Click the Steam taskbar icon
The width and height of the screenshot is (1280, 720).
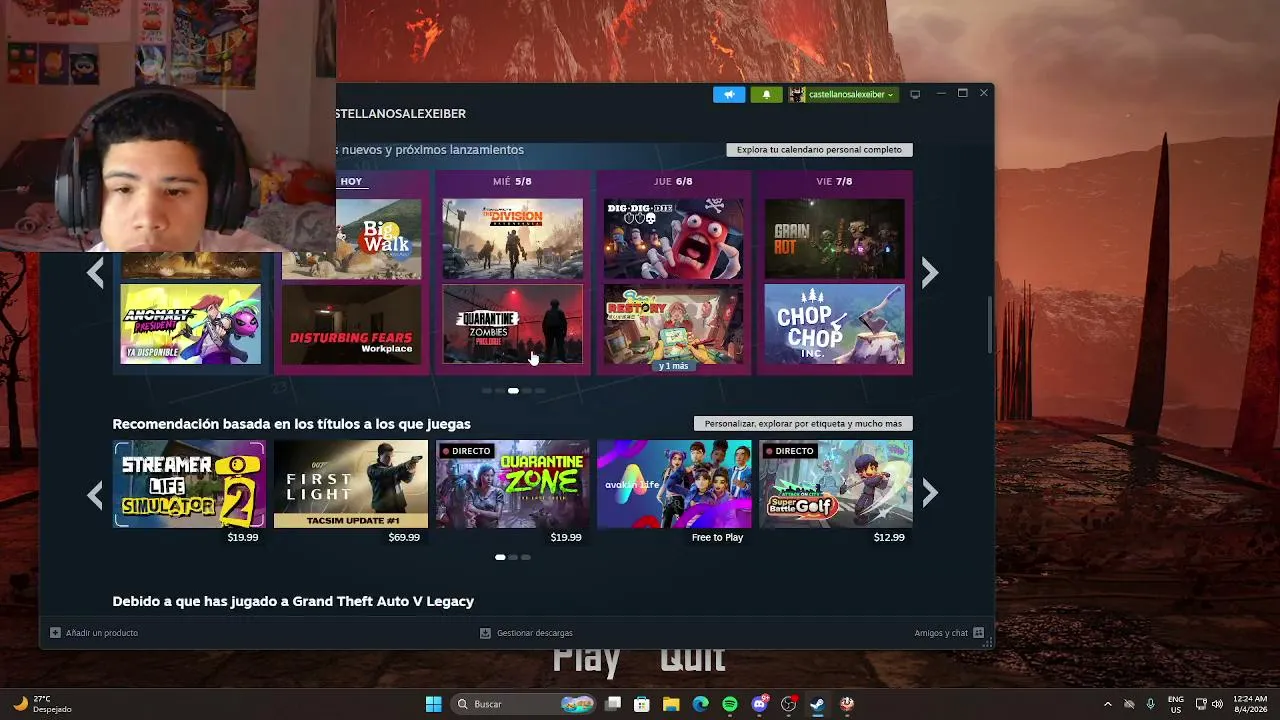pos(817,704)
